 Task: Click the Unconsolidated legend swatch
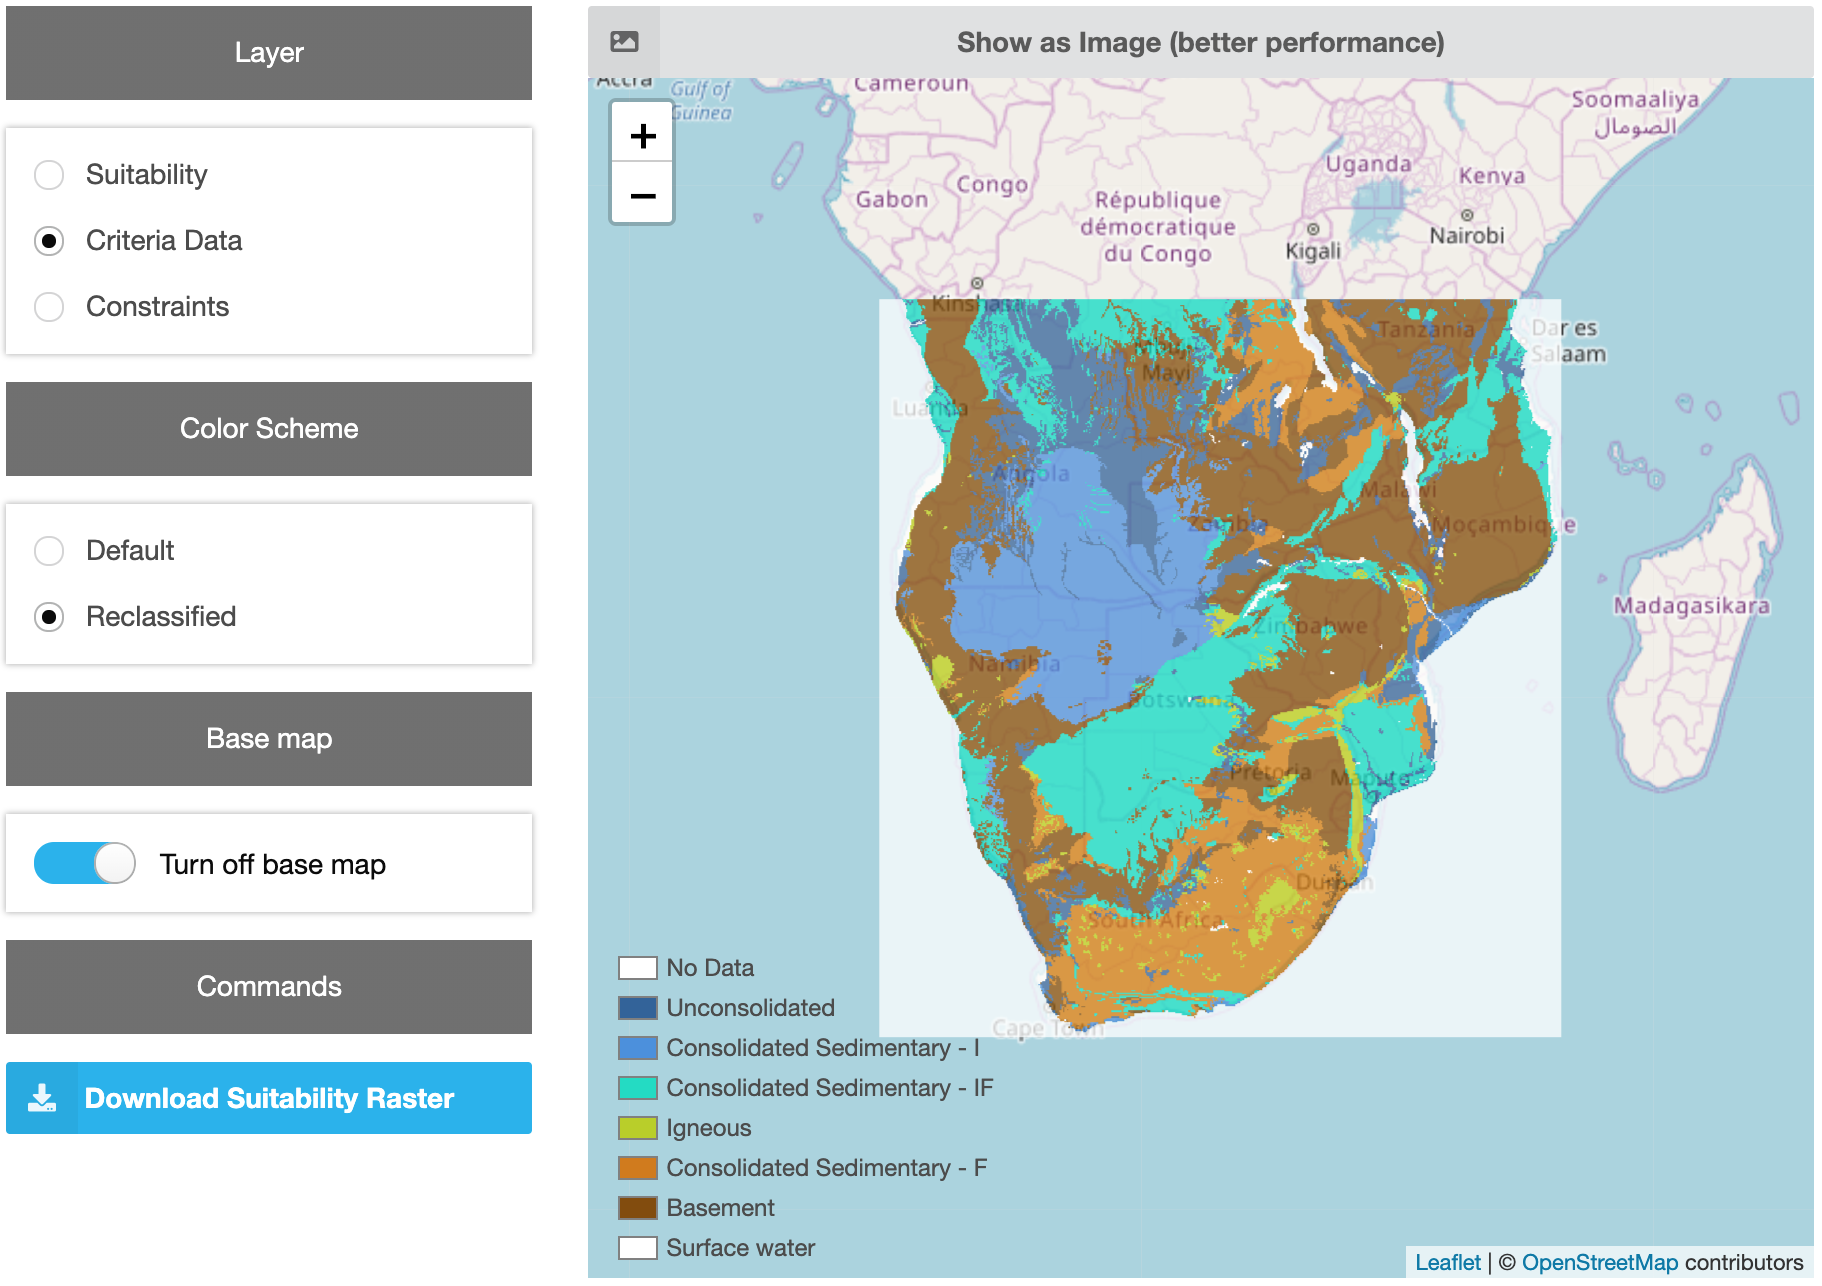(637, 1007)
